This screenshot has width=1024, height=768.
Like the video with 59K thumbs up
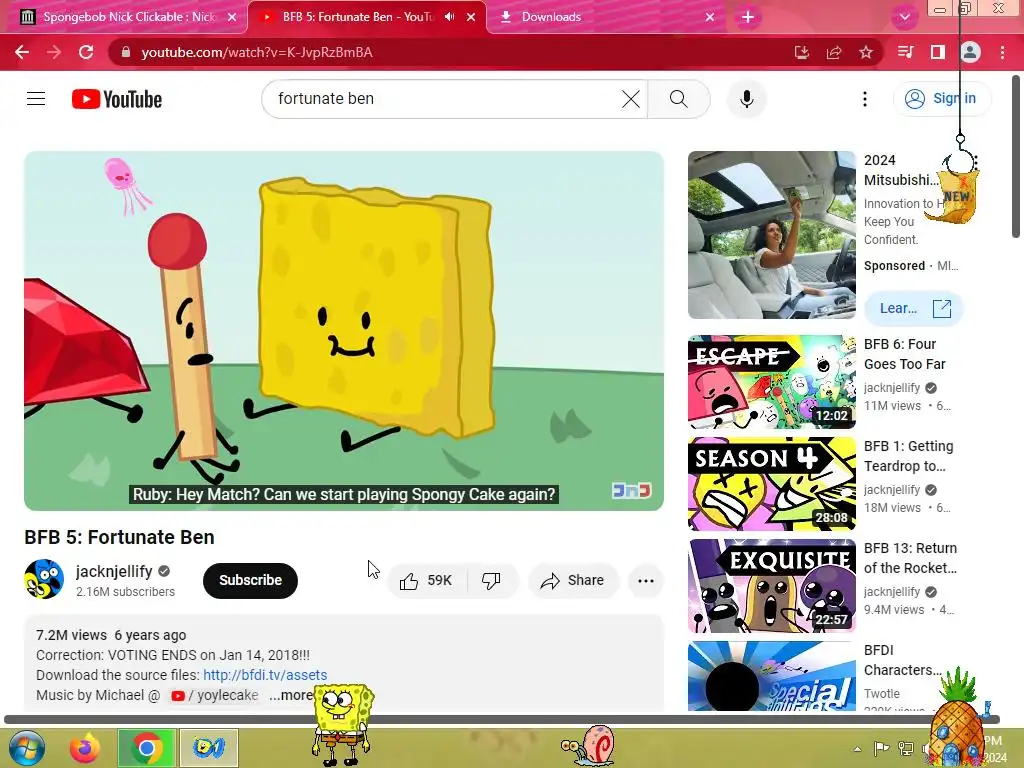click(x=426, y=581)
